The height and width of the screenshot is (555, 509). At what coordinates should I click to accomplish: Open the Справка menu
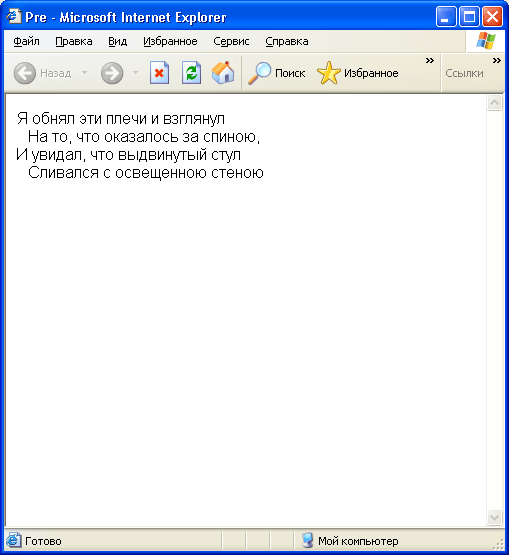[x=287, y=41]
